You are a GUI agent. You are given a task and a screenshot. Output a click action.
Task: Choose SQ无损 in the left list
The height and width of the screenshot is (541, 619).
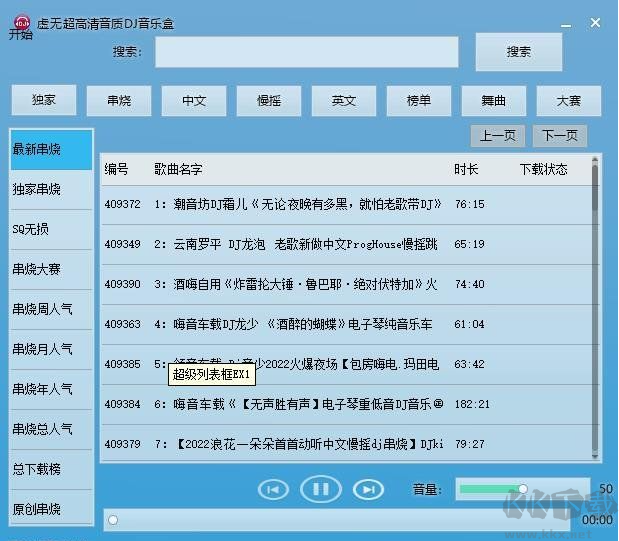[51, 229]
